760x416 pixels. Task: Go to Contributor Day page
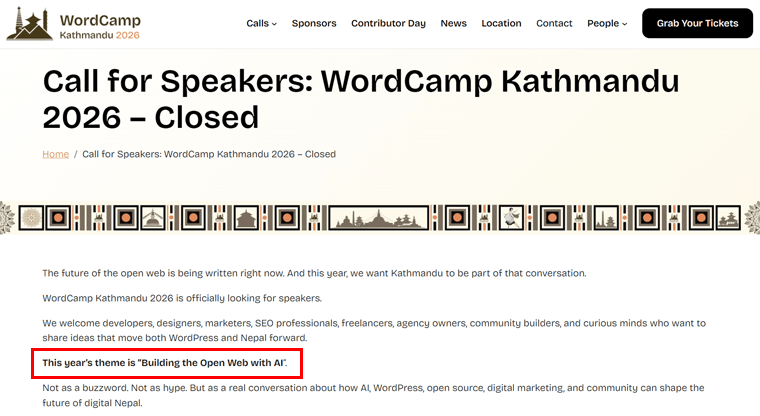388,23
